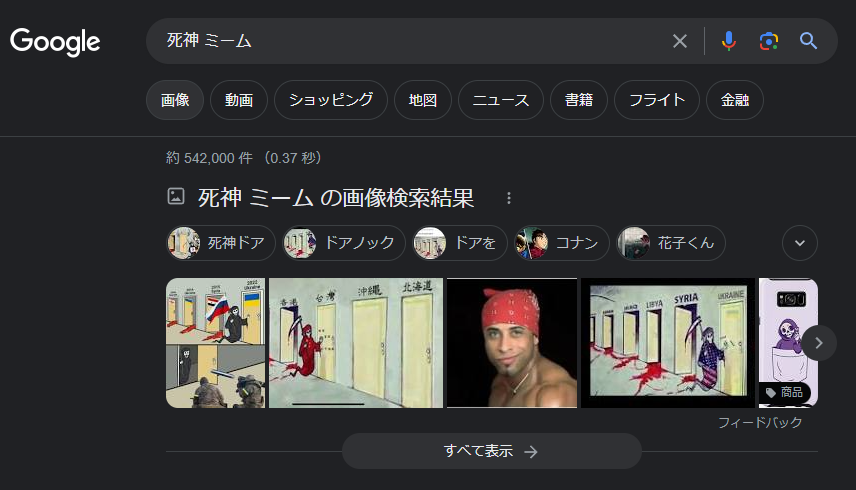Clear the search box with X icon
This screenshot has width=856, height=490.
tap(680, 41)
